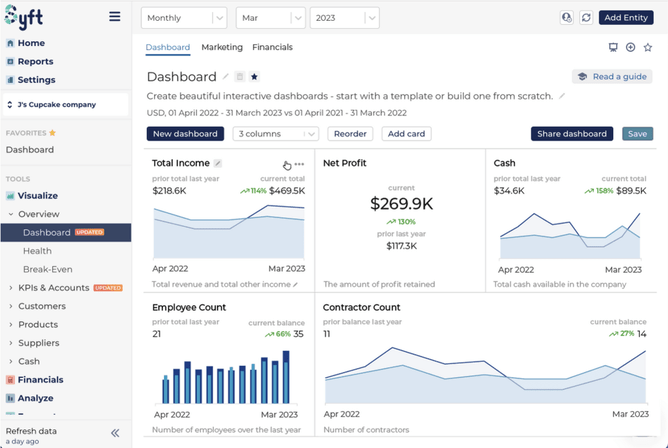668x448 pixels.
Task: Toggle the outline star in tab bar
Action: [x=647, y=48]
